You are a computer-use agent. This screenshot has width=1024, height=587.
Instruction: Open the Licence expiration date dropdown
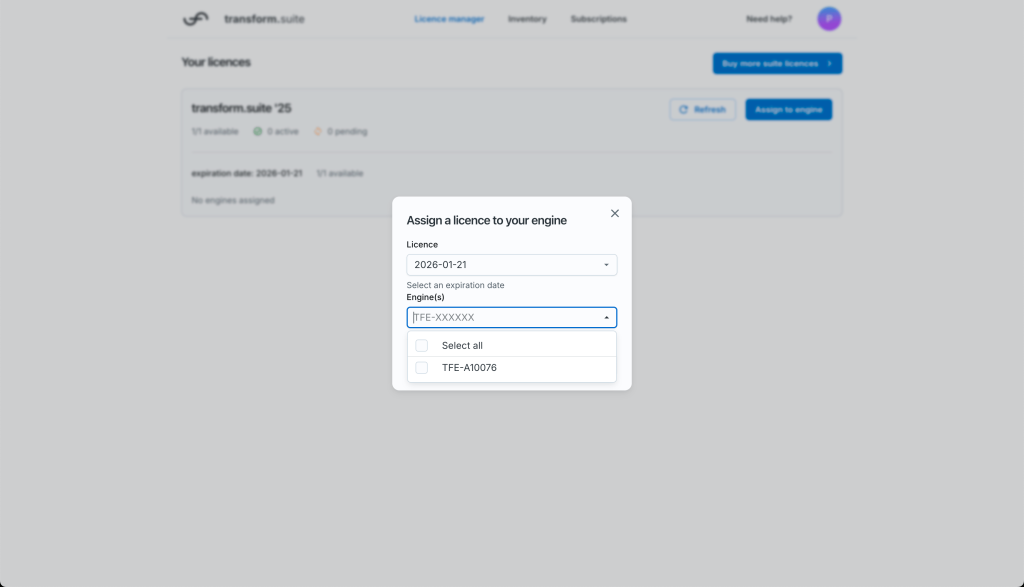(x=511, y=264)
